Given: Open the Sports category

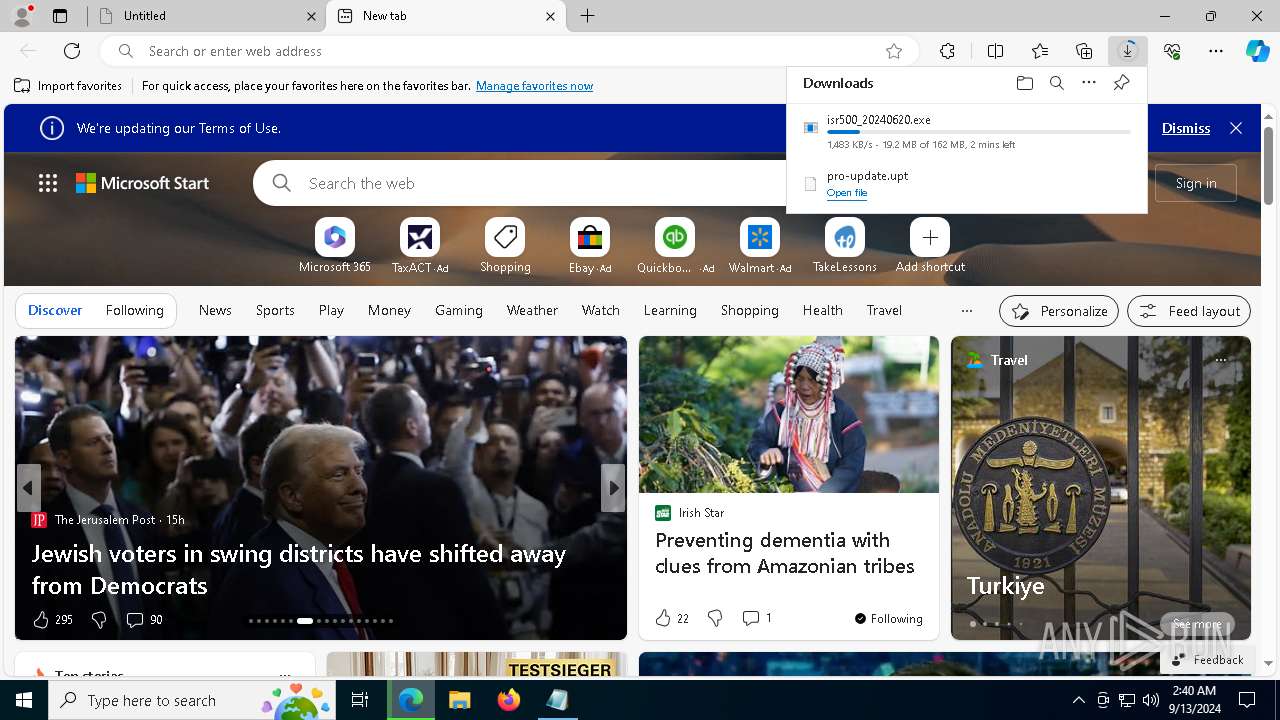Looking at the screenshot, I should tap(275, 311).
